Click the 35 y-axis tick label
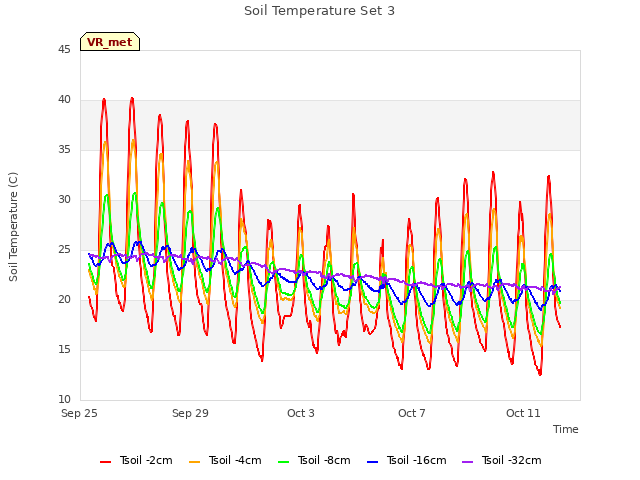Viewport: 640px width, 480px height. 64,150
